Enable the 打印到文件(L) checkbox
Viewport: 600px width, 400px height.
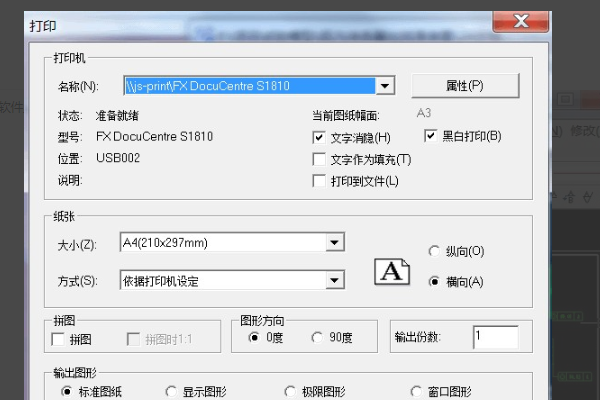coord(319,181)
